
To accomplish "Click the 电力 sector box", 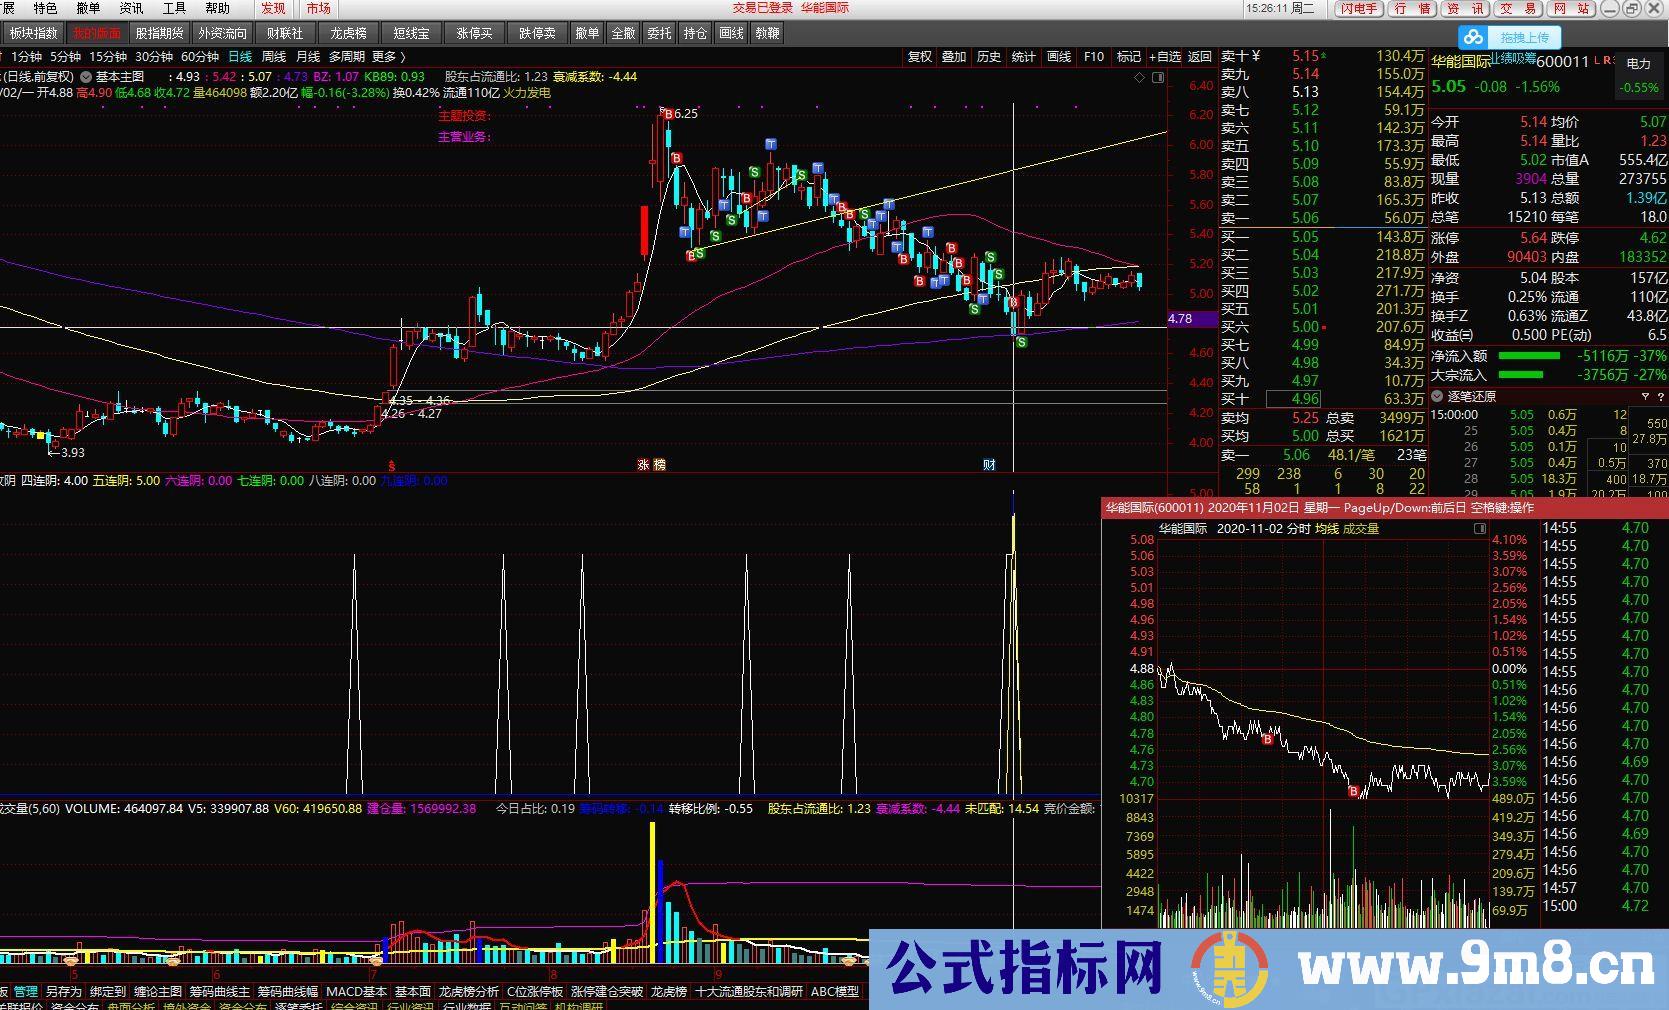I will point(1640,75).
